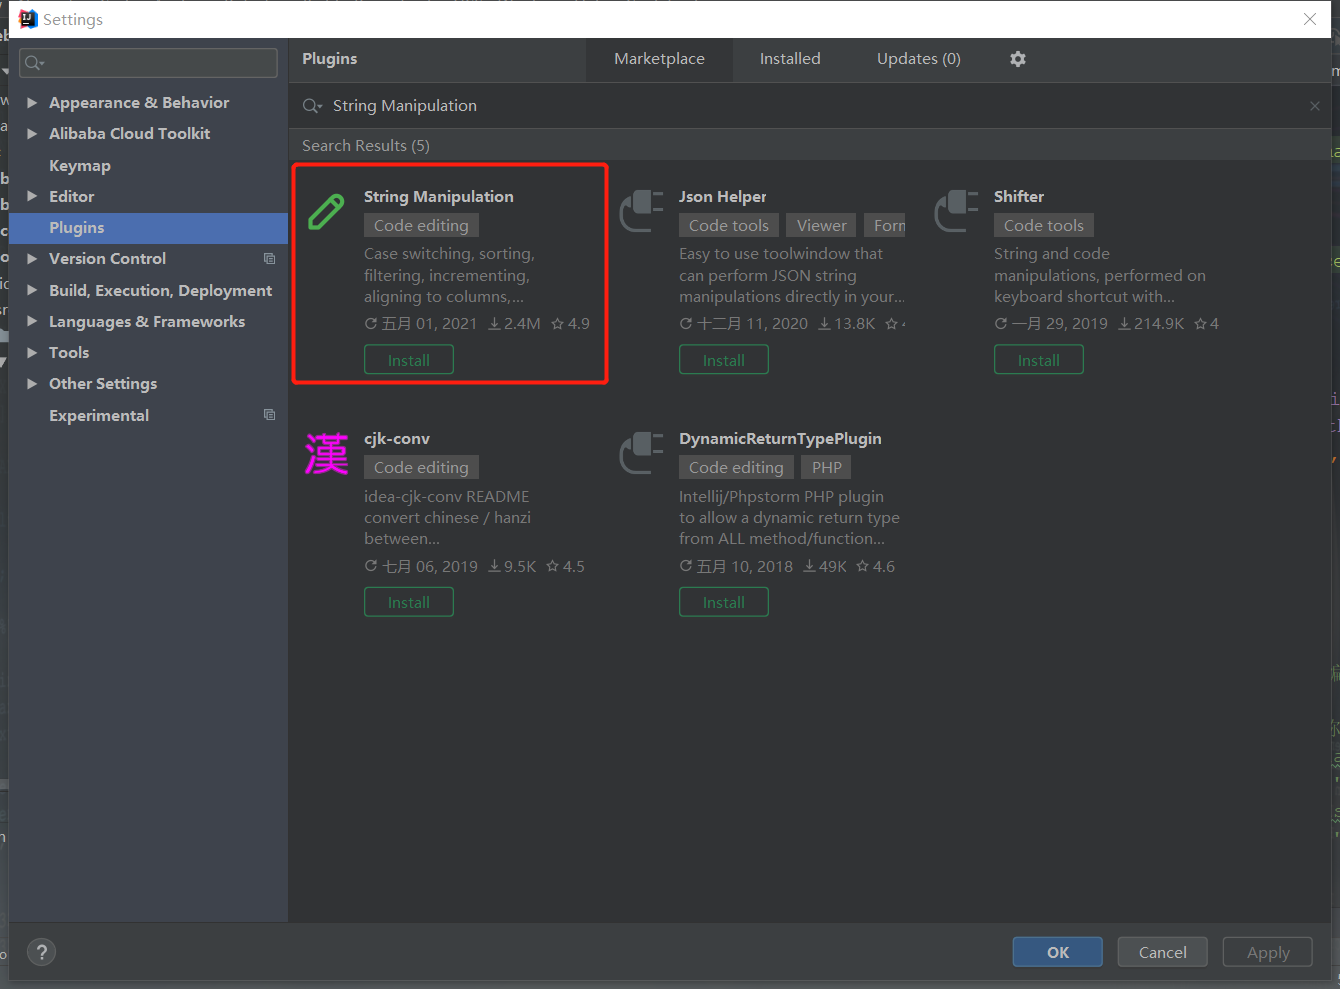Install the Shifter plugin
This screenshot has height=989, width=1340.
(1039, 360)
